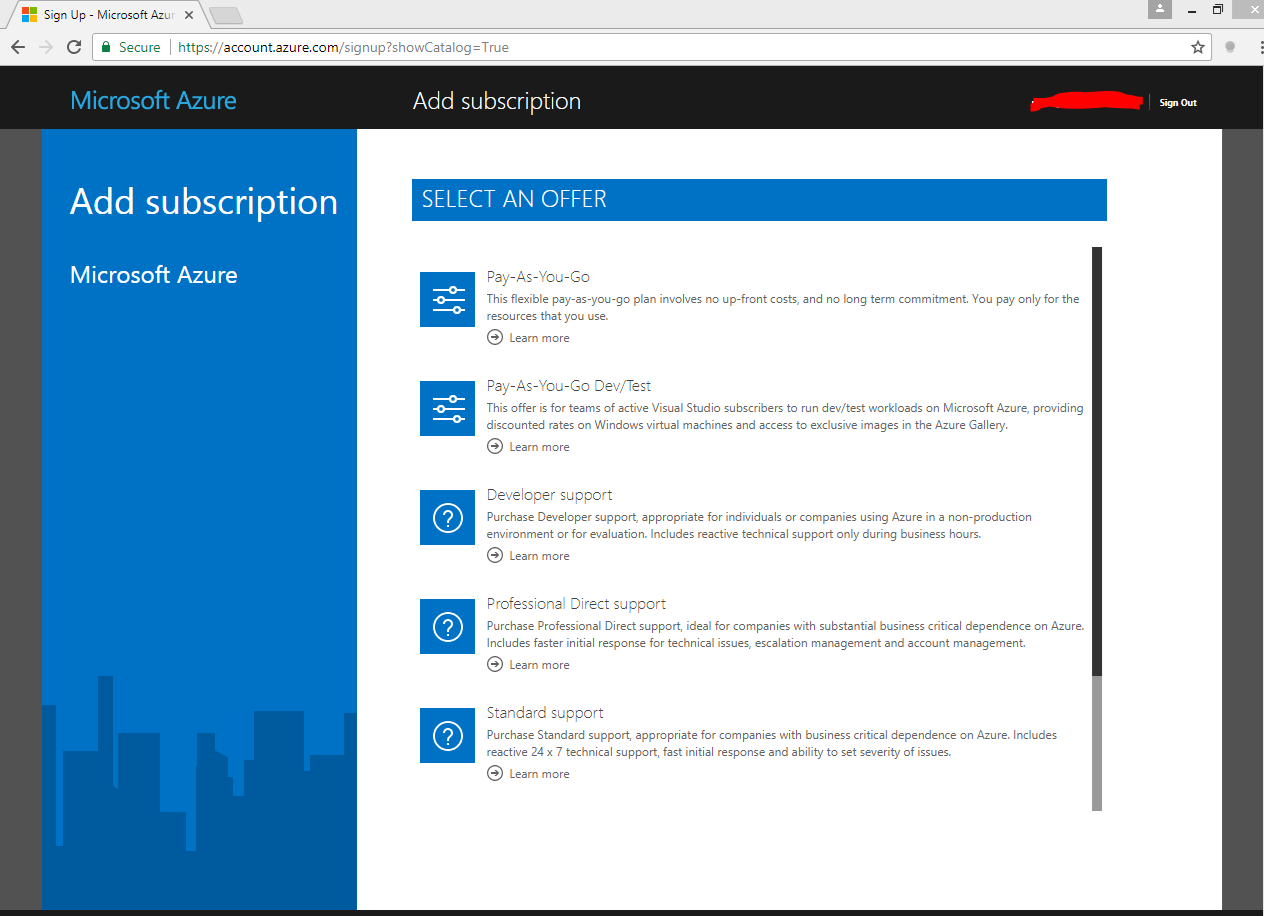This screenshot has height=916, width=1264.
Task: Click the Professional Direct support description text
Action: pos(785,634)
